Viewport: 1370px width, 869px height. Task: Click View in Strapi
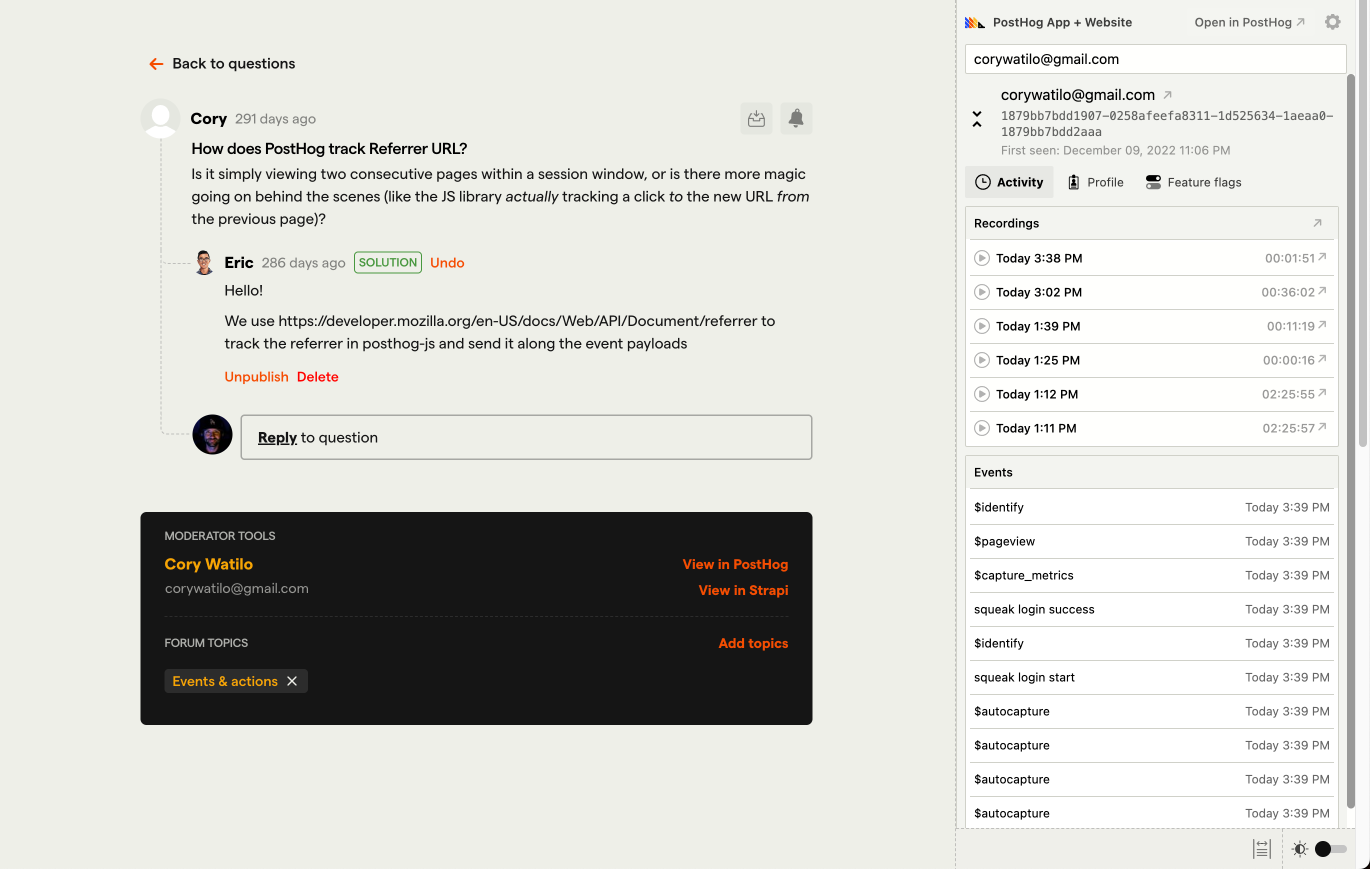tap(743, 590)
